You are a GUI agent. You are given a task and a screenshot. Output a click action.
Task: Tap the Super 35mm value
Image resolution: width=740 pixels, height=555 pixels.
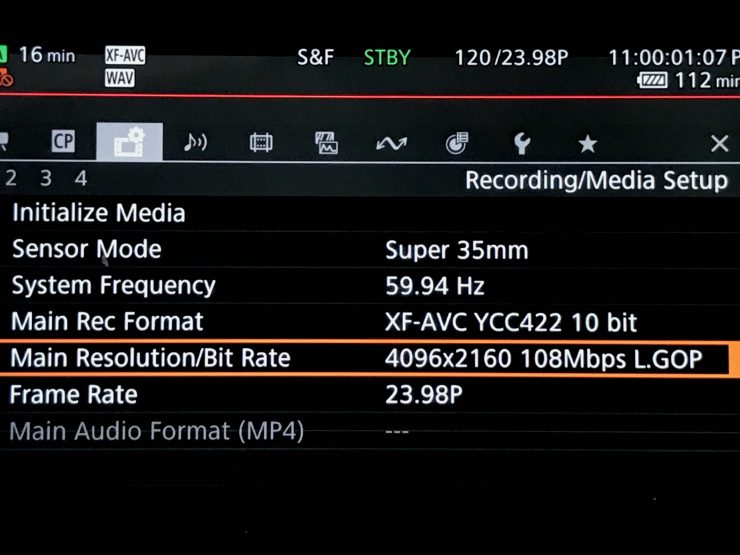click(456, 250)
